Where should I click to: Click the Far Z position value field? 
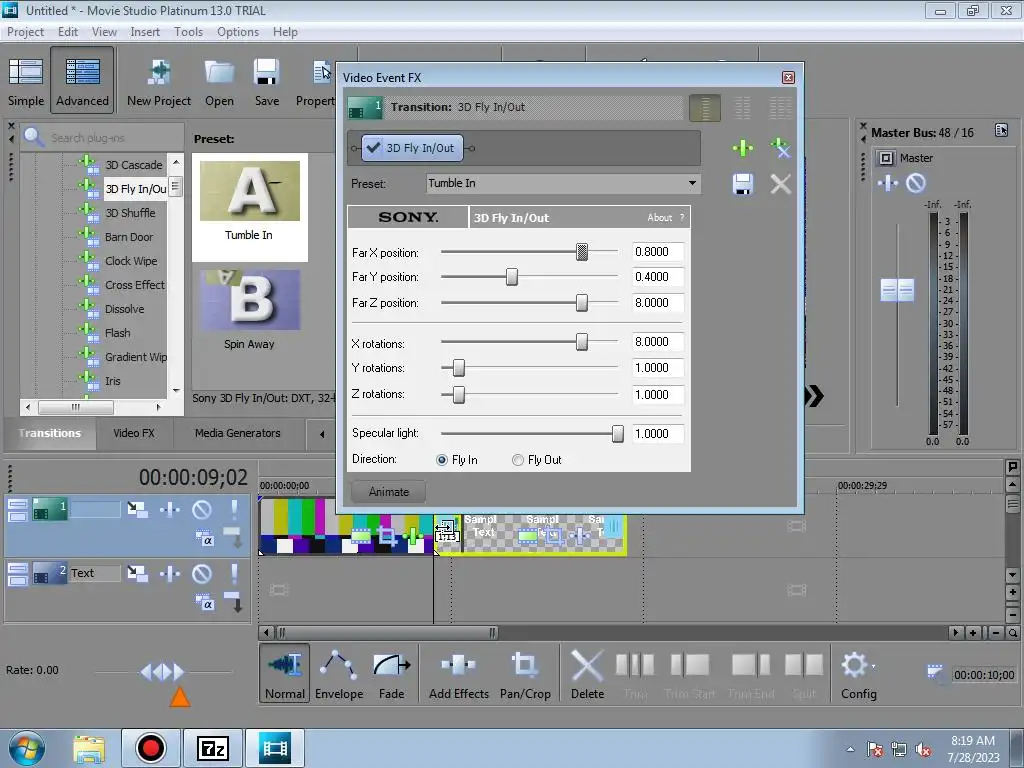(x=658, y=303)
